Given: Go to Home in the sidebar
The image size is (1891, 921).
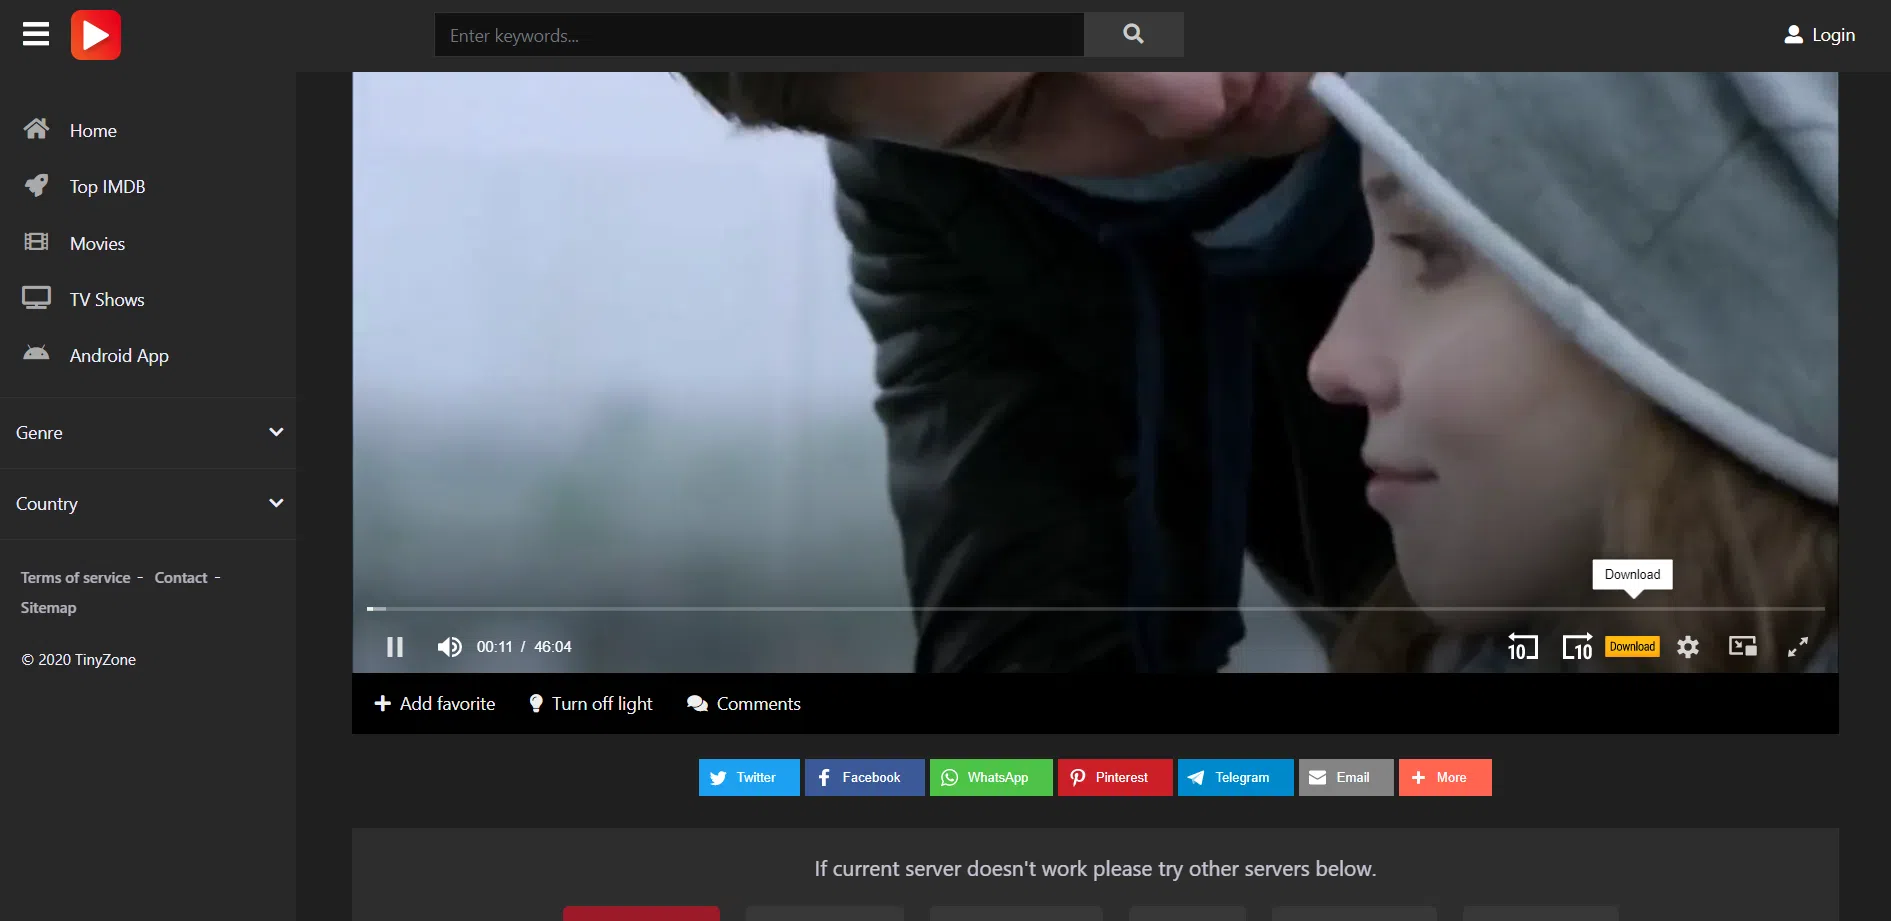Looking at the screenshot, I should [x=93, y=131].
